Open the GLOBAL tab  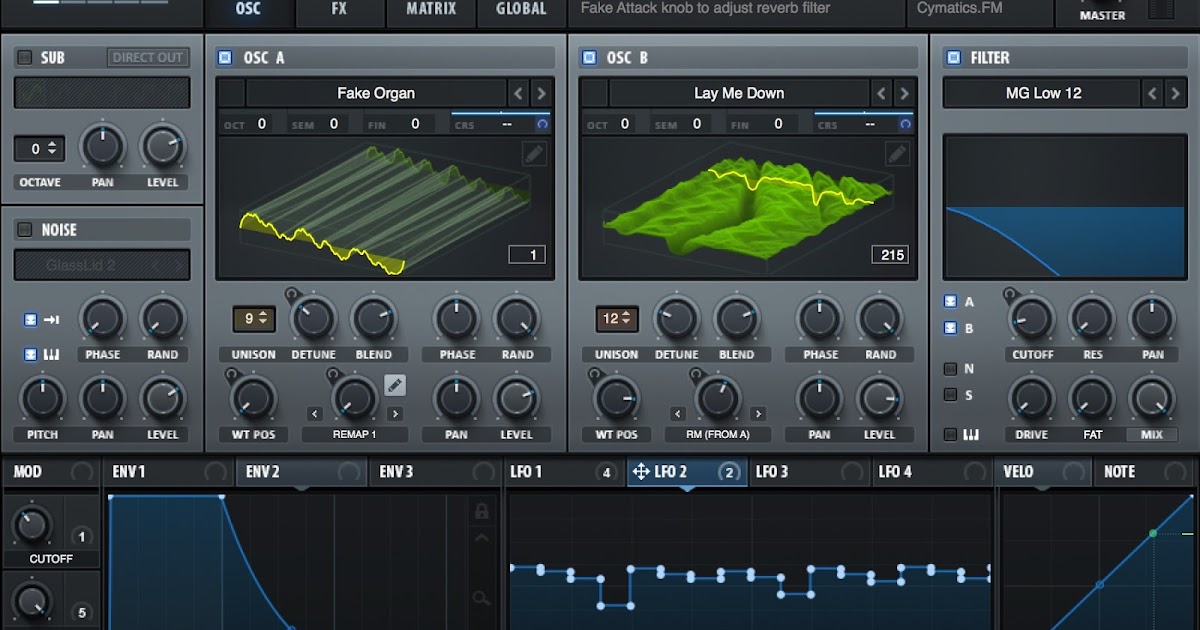point(521,9)
